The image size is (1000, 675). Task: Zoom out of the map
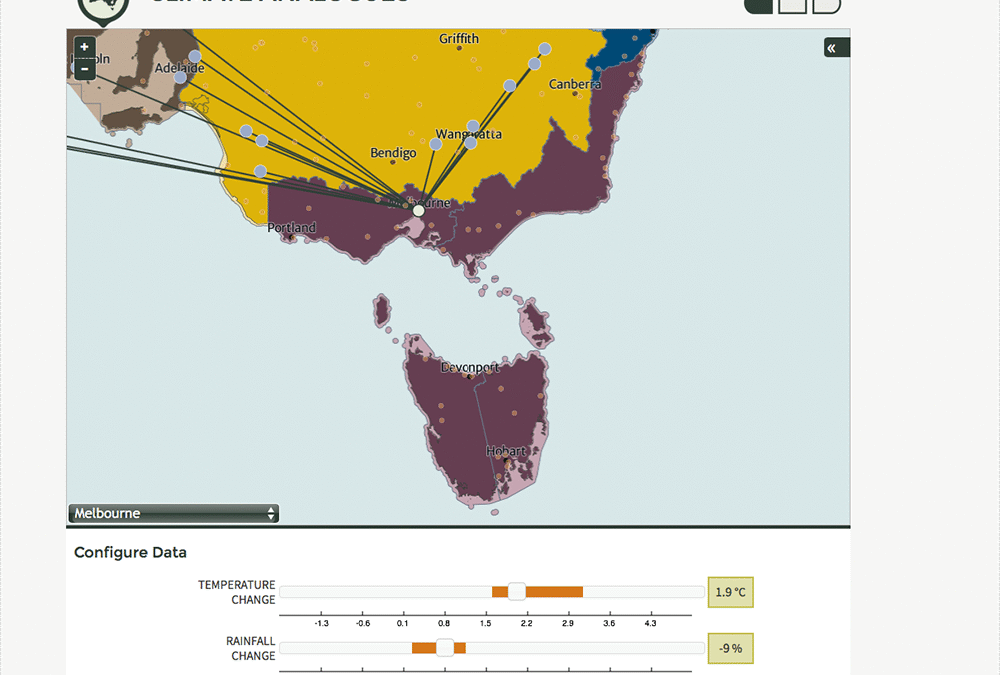(x=85, y=69)
